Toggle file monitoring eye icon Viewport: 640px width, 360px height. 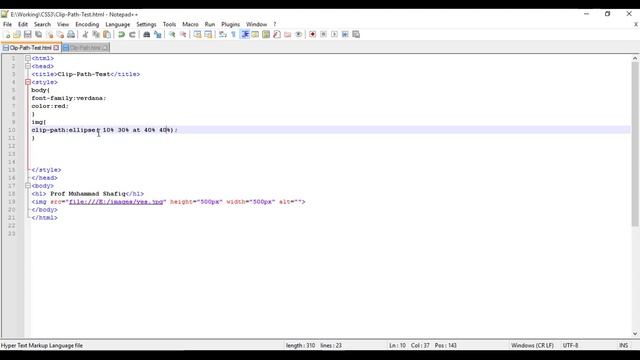click(x=298, y=35)
